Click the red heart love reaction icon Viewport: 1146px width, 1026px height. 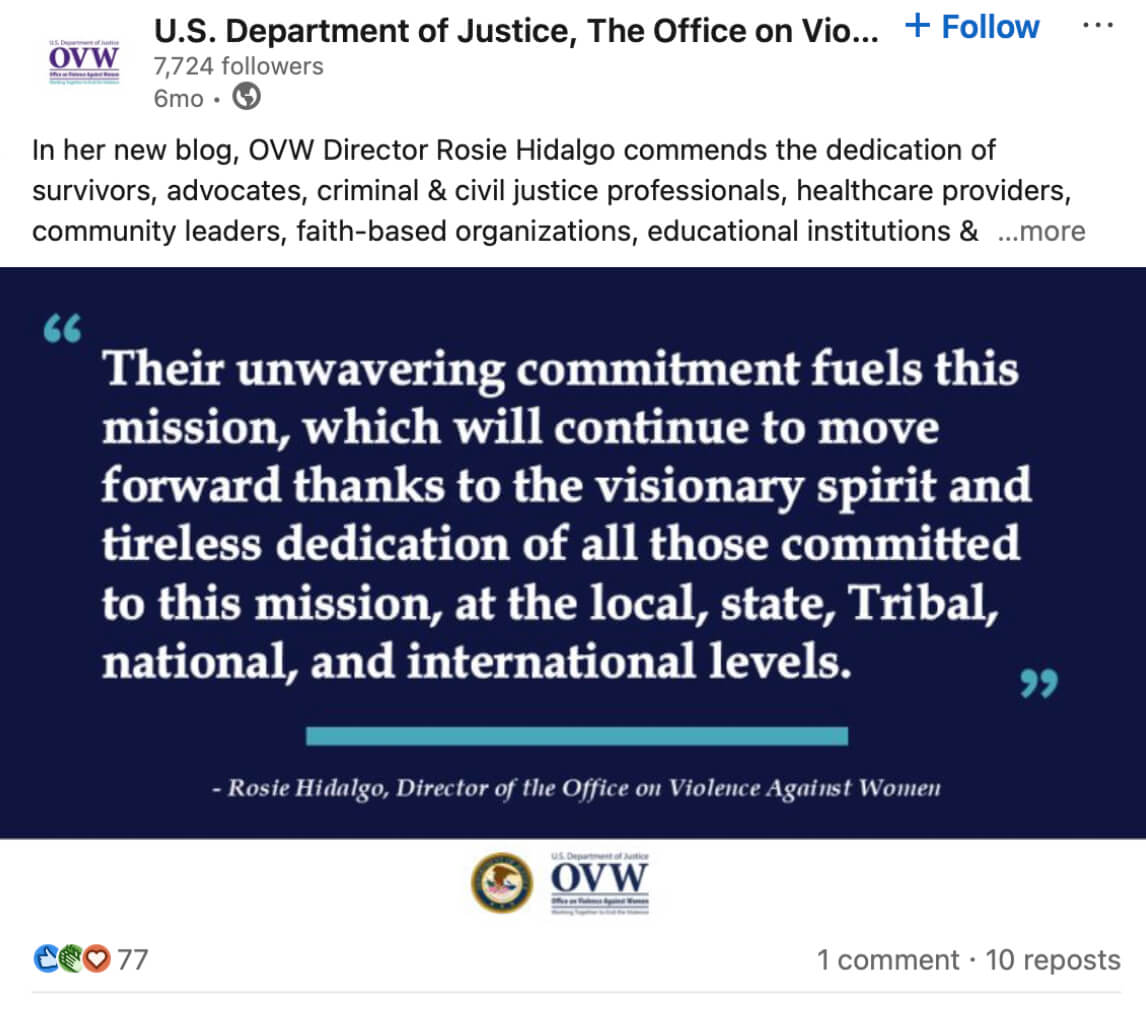[x=96, y=960]
